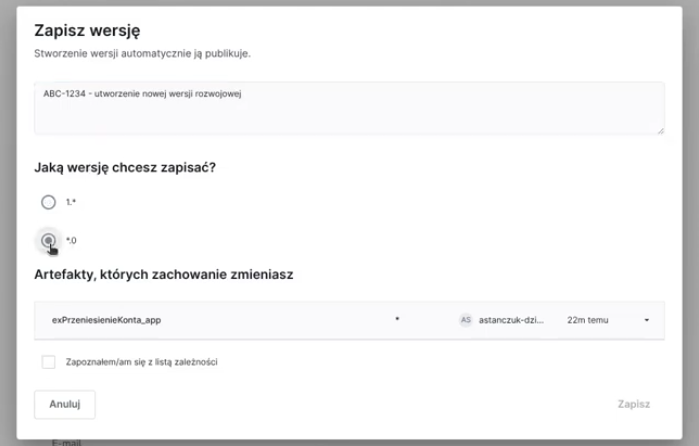This screenshot has width=699, height=446.
Task: Click into the version description text area
Action: tap(349, 108)
